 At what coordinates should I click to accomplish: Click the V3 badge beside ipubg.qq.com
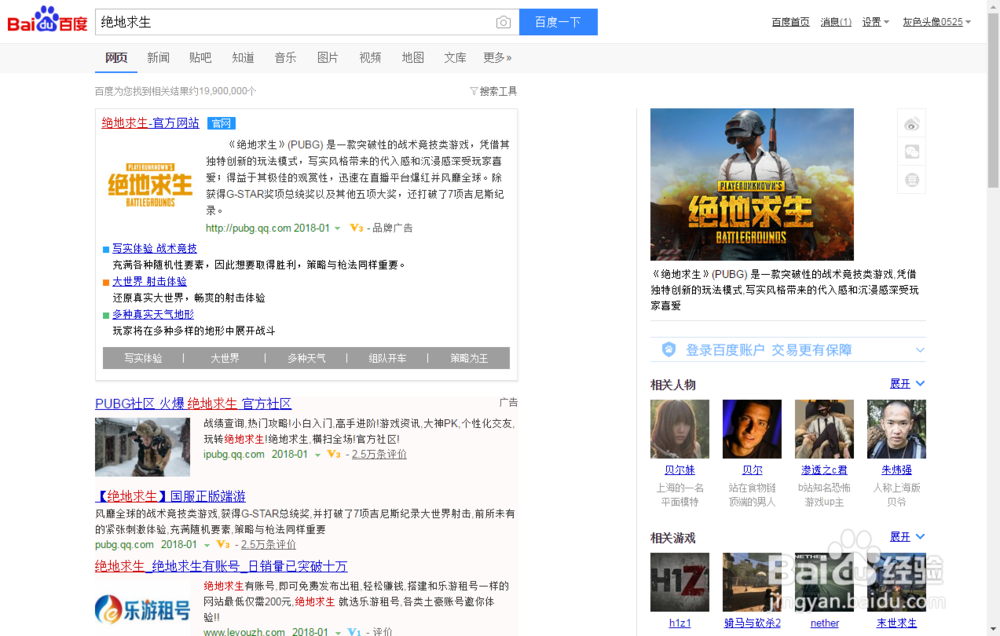click(x=334, y=454)
